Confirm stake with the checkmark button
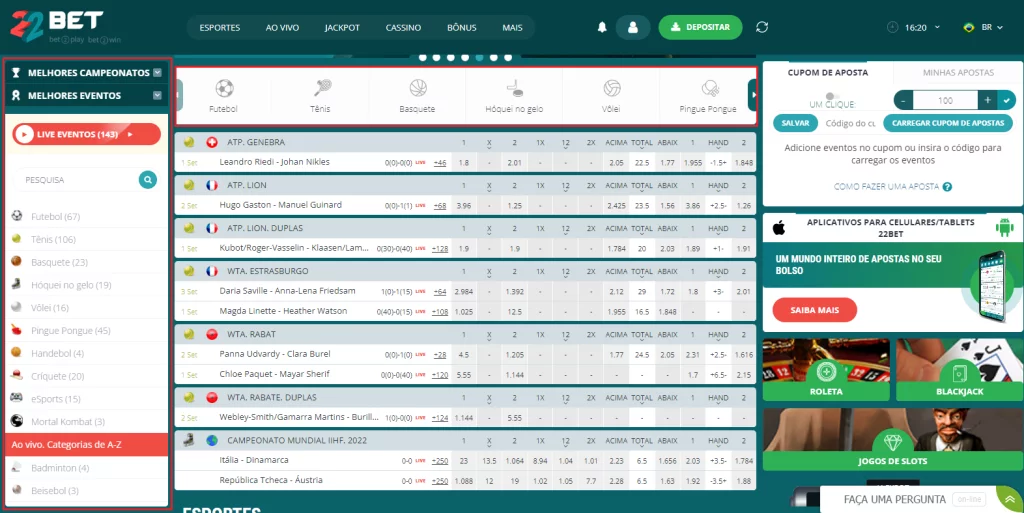1024x513 pixels. tap(1006, 101)
